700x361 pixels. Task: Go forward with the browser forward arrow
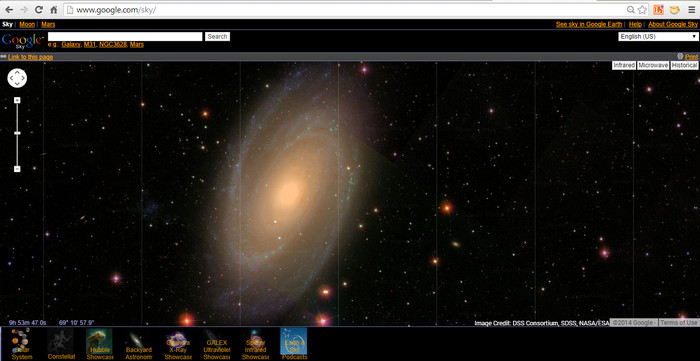tap(24, 10)
